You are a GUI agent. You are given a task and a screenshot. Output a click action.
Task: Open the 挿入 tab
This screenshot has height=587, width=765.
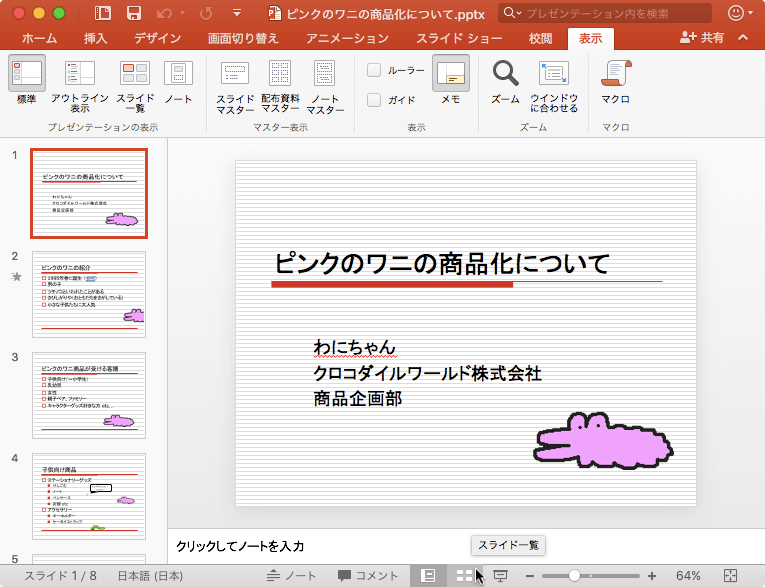(x=95, y=38)
